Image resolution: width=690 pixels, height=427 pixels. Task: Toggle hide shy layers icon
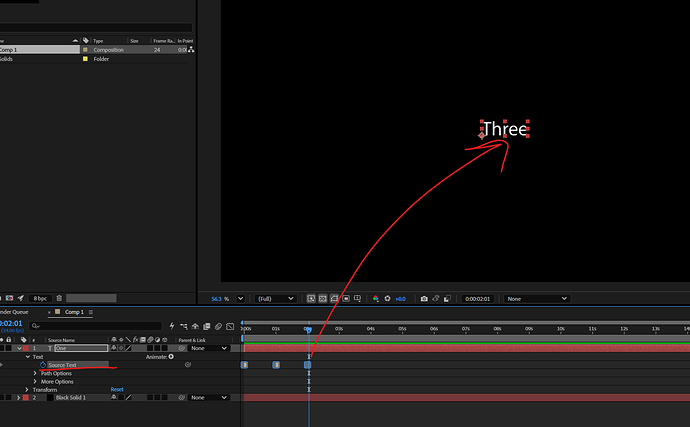(195, 326)
